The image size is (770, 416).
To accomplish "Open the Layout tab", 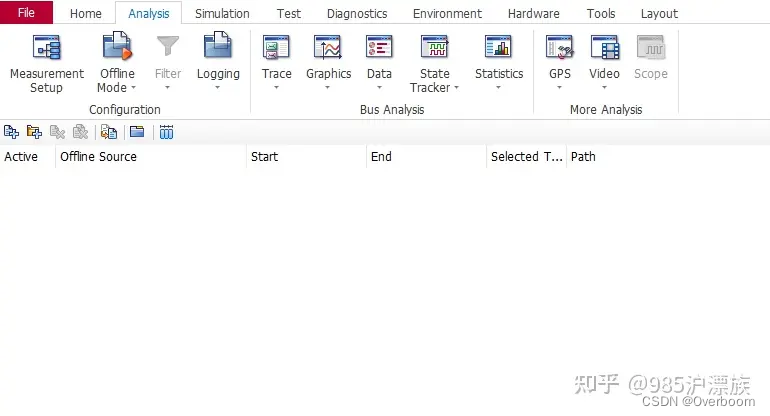I will pyautogui.click(x=660, y=13).
